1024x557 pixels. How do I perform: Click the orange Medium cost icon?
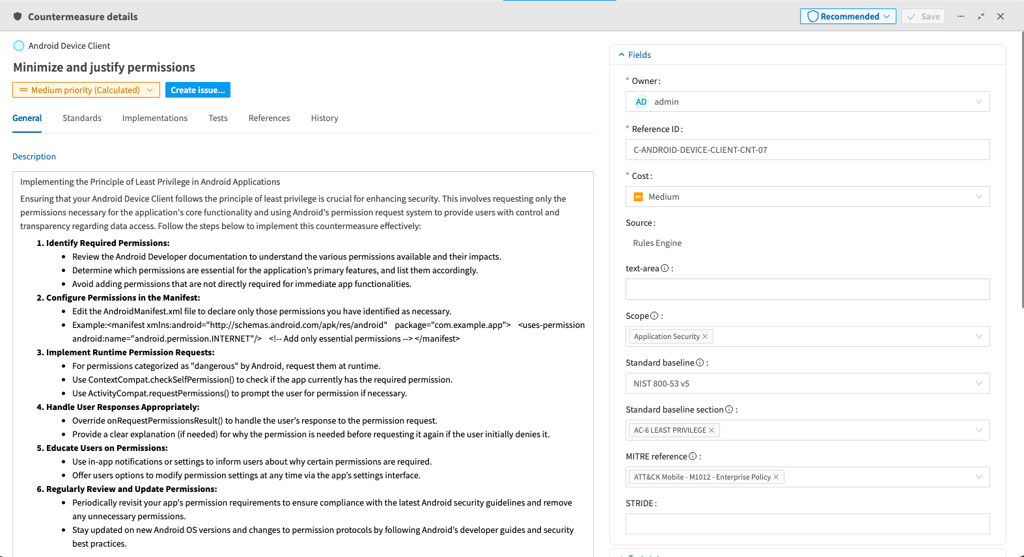[638, 197]
